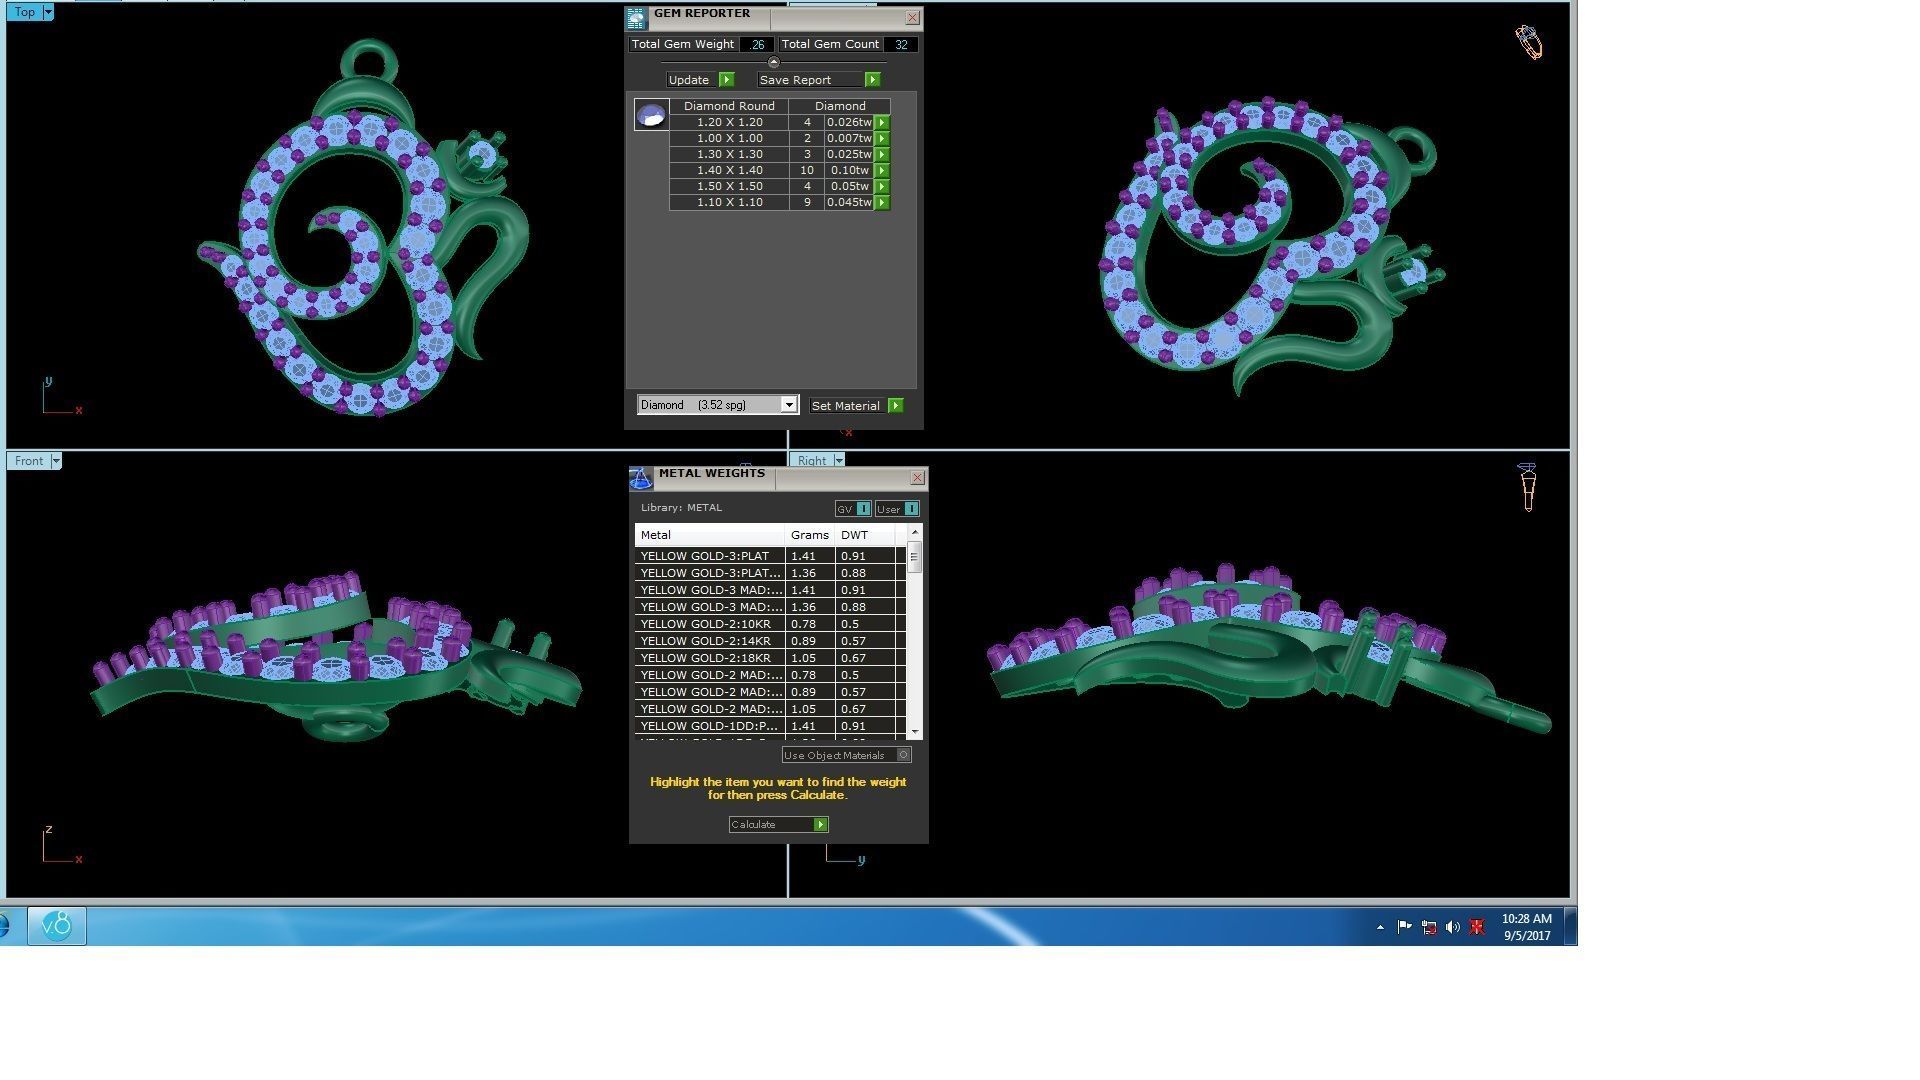
Task: Click green arrow beside 1.10 X 1.10 row
Action: tap(882, 203)
